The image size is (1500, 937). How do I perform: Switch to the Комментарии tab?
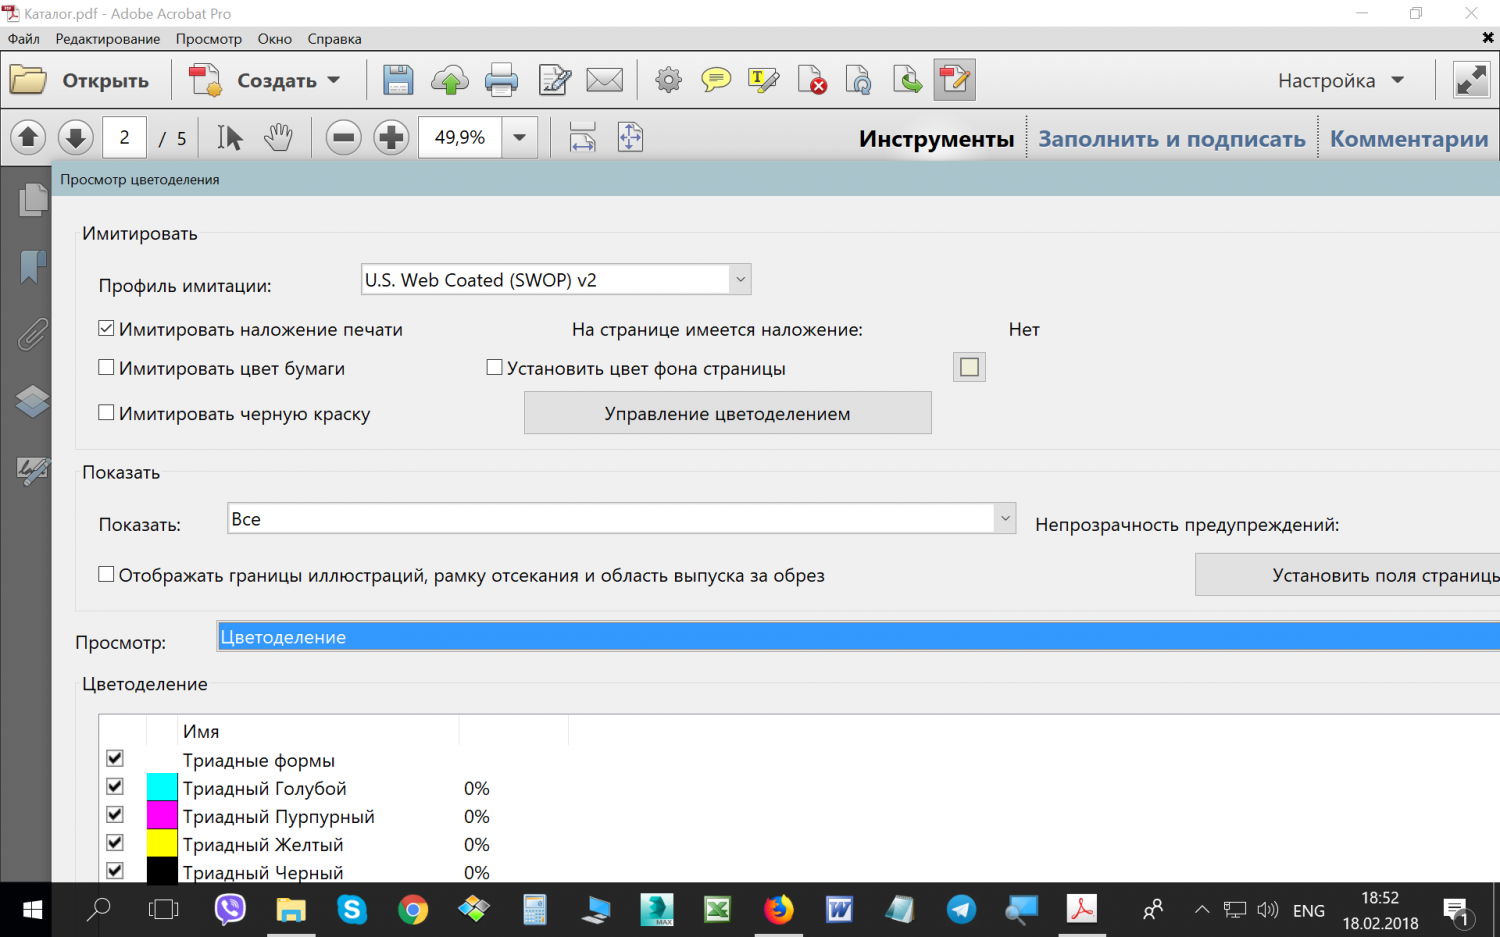pos(1409,139)
